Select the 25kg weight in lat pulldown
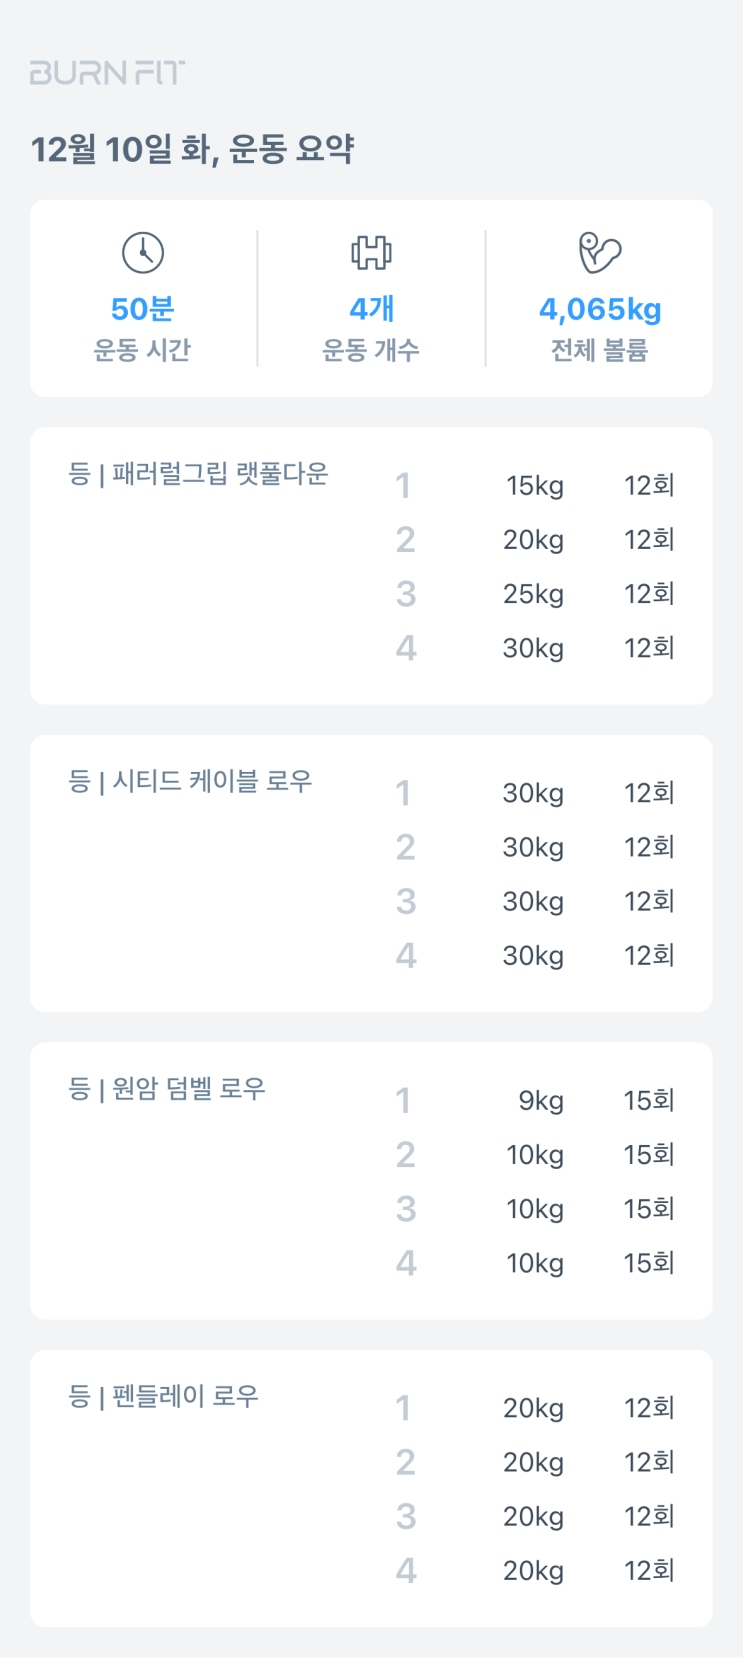Image resolution: width=743 pixels, height=1658 pixels. point(533,594)
